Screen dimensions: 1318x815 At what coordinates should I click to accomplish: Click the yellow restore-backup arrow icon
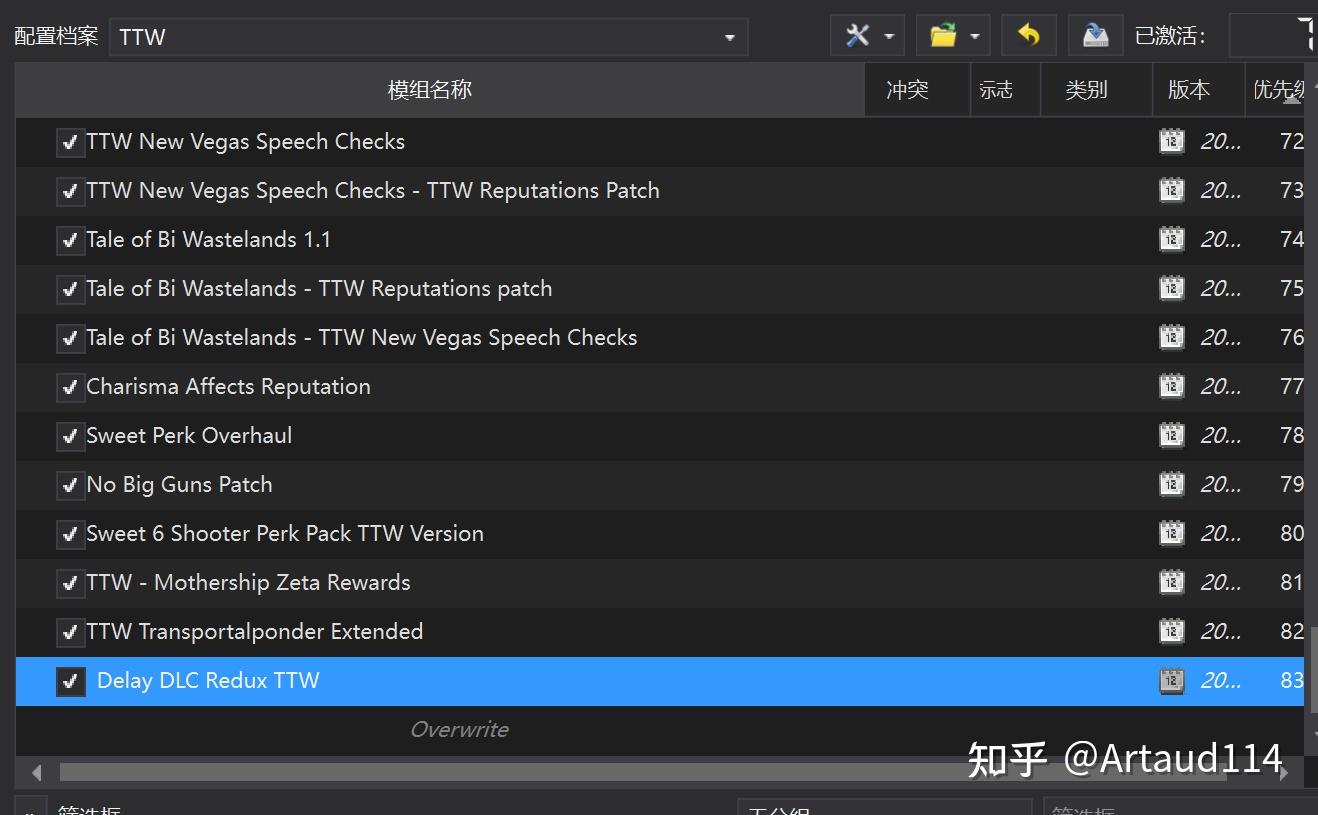click(x=1028, y=35)
